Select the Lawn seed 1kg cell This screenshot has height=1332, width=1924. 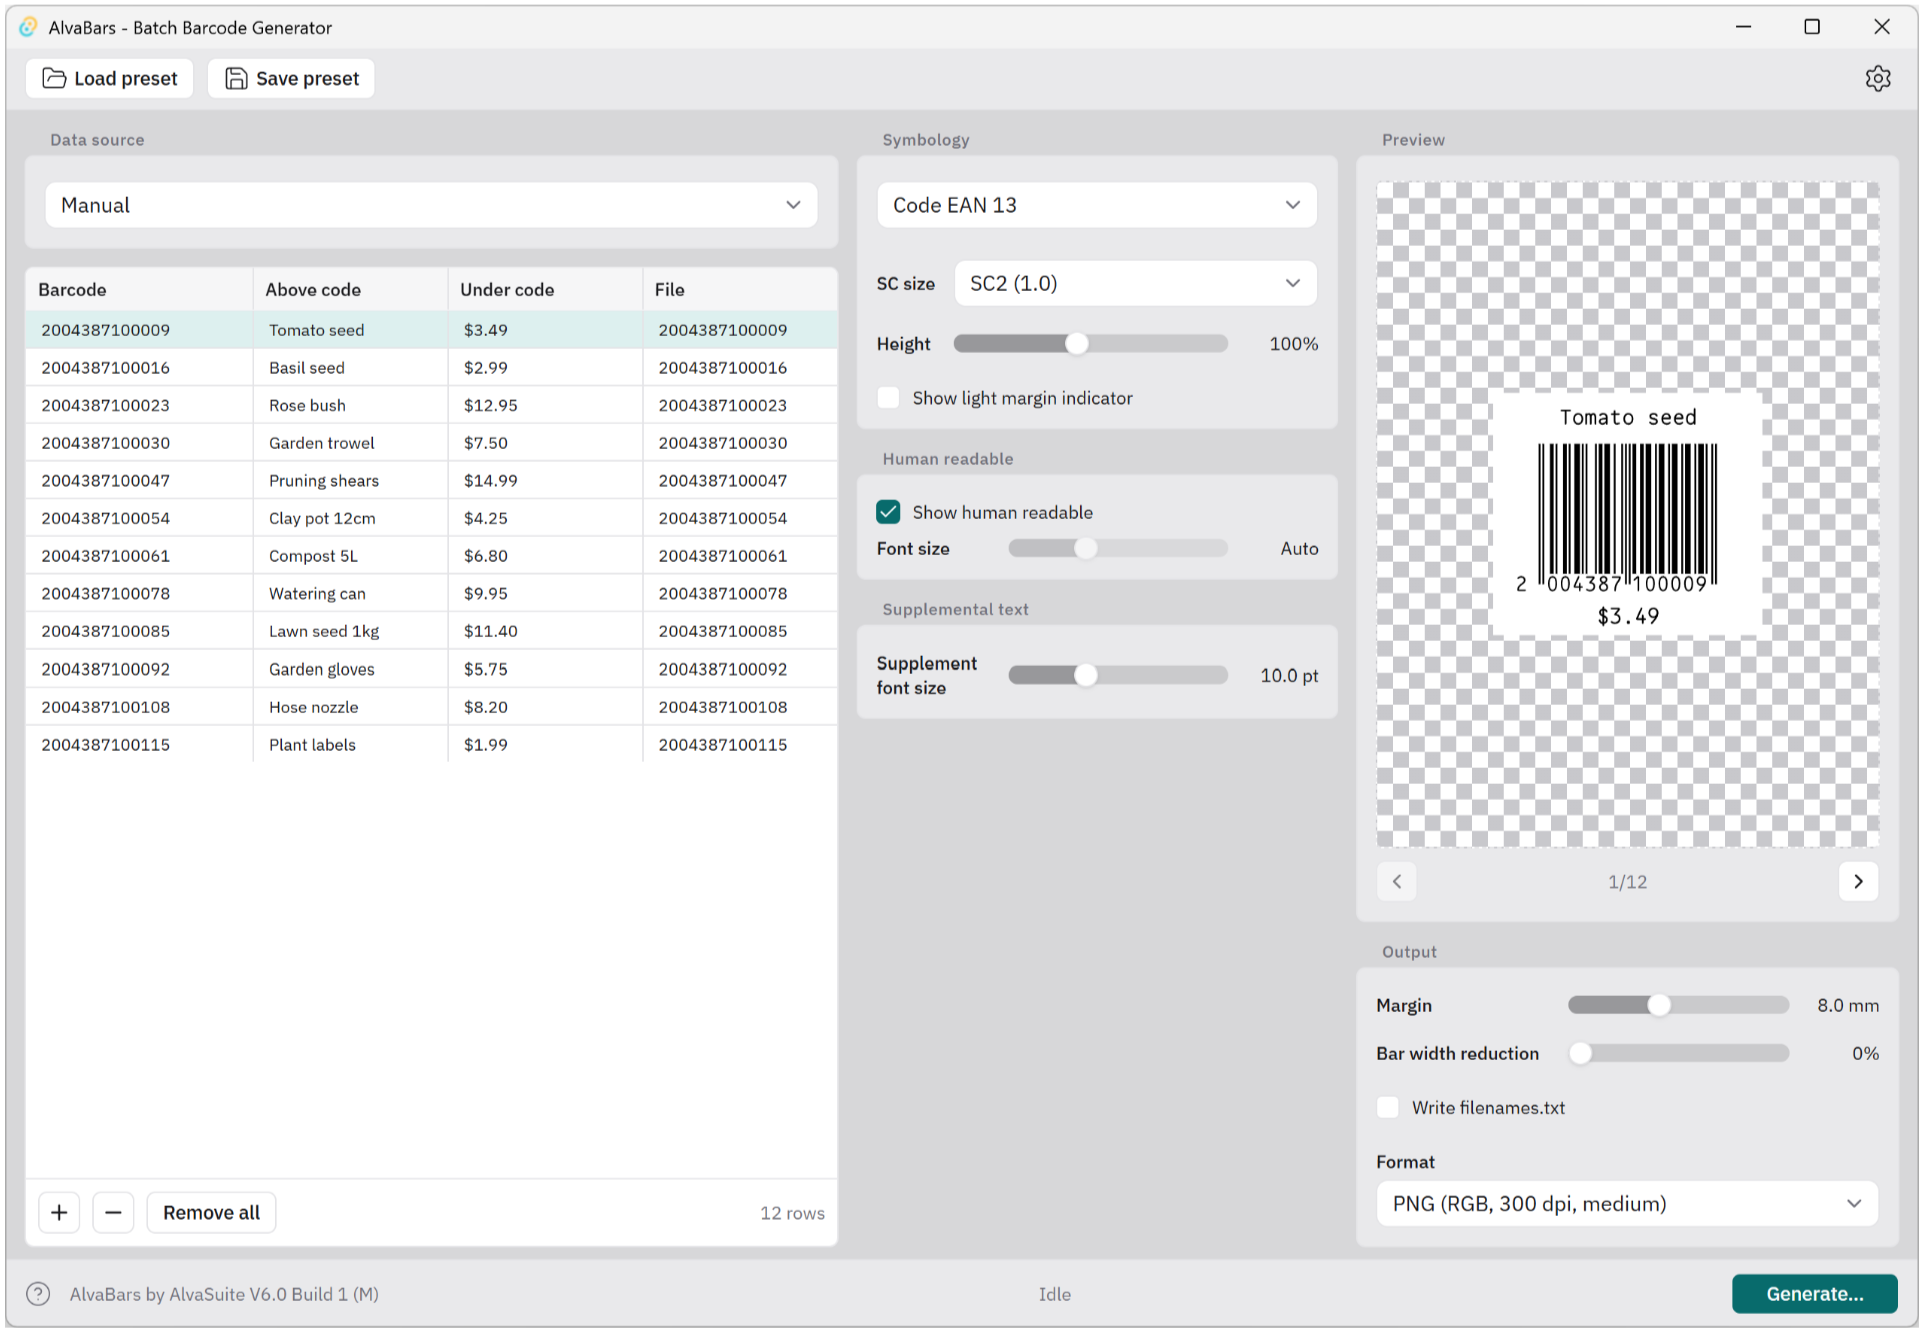pyautogui.click(x=350, y=631)
